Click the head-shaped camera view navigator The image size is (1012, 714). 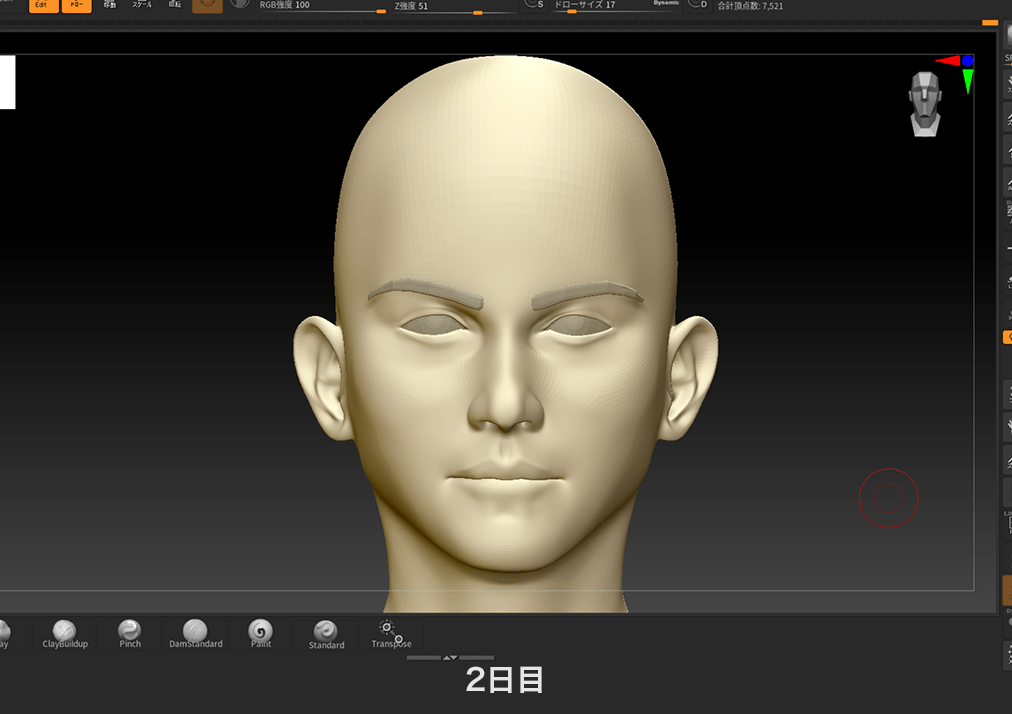925,104
